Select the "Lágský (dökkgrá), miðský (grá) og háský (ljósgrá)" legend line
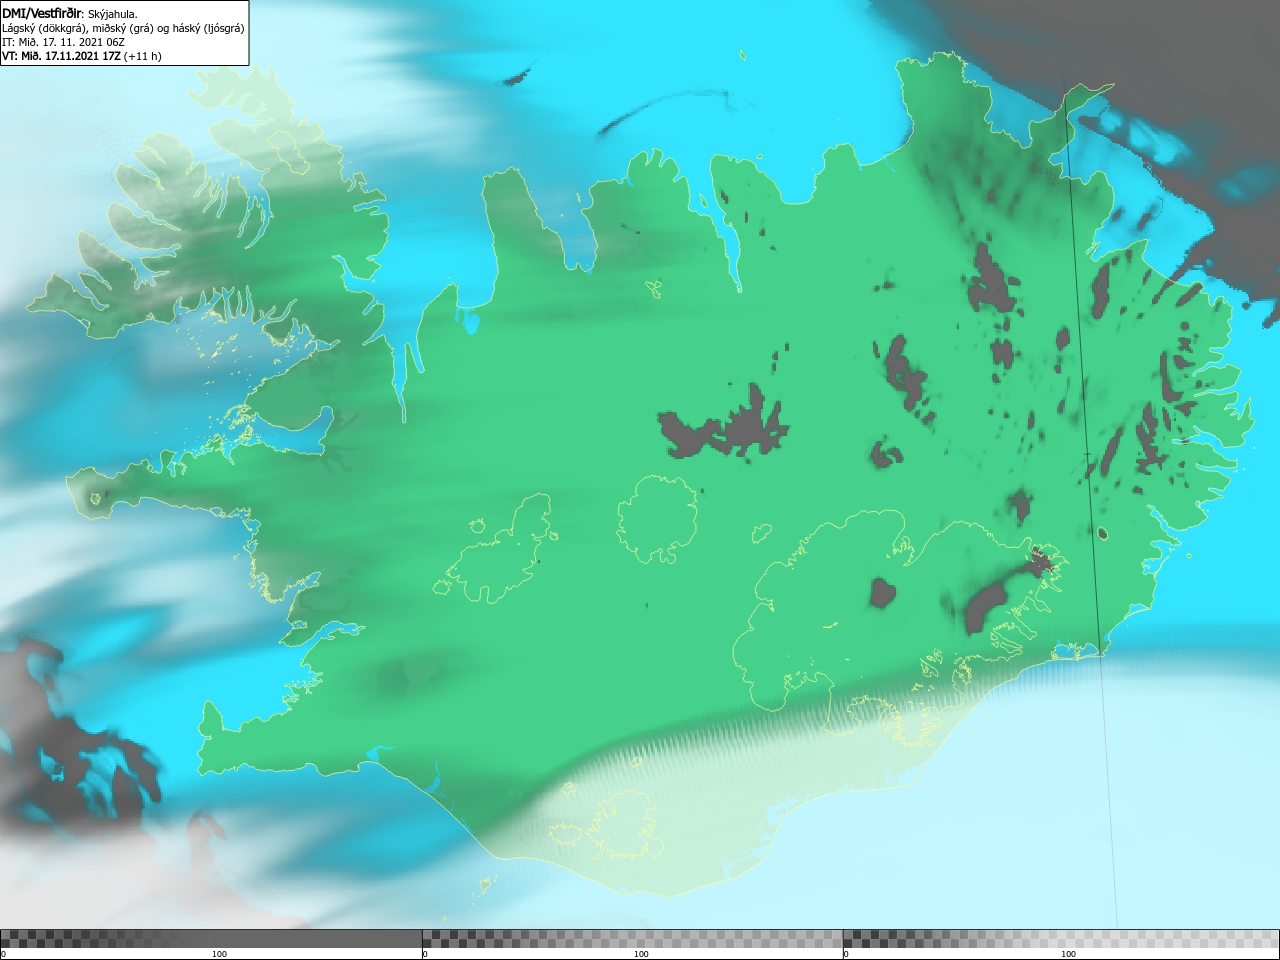Viewport: 1280px width, 960px height. [123, 28]
